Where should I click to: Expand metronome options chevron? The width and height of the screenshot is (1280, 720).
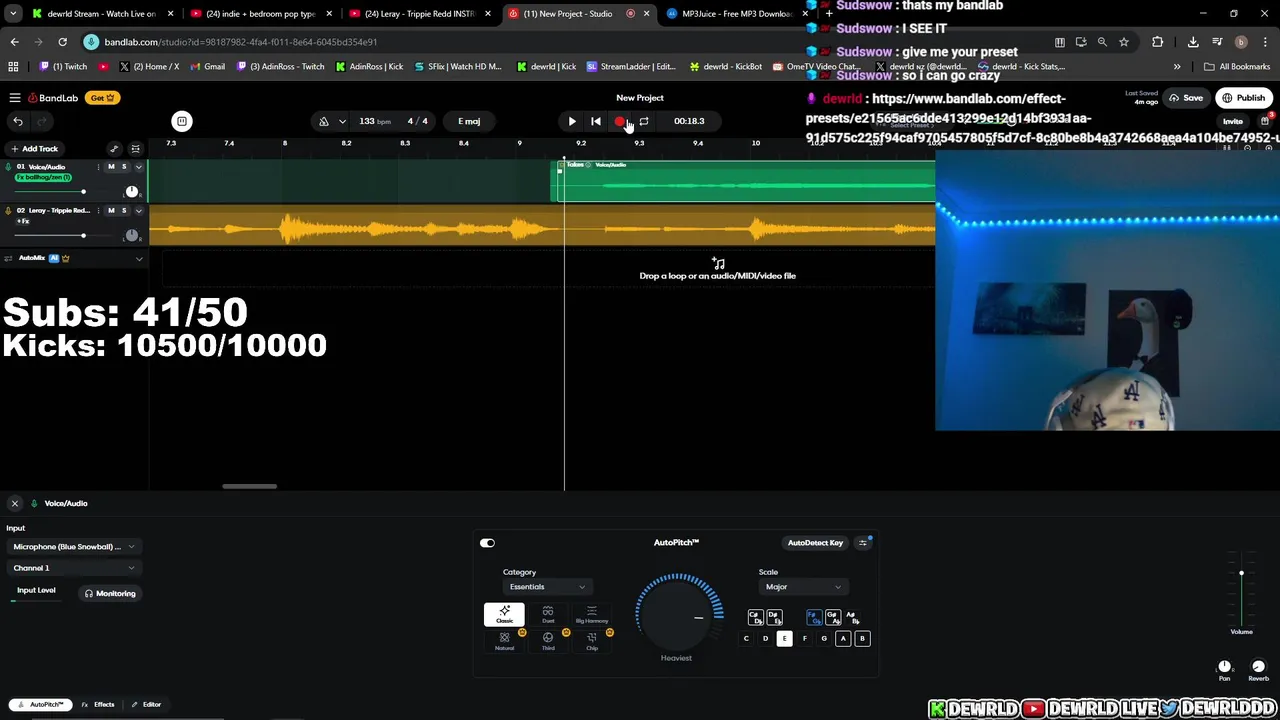[x=342, y=121]
